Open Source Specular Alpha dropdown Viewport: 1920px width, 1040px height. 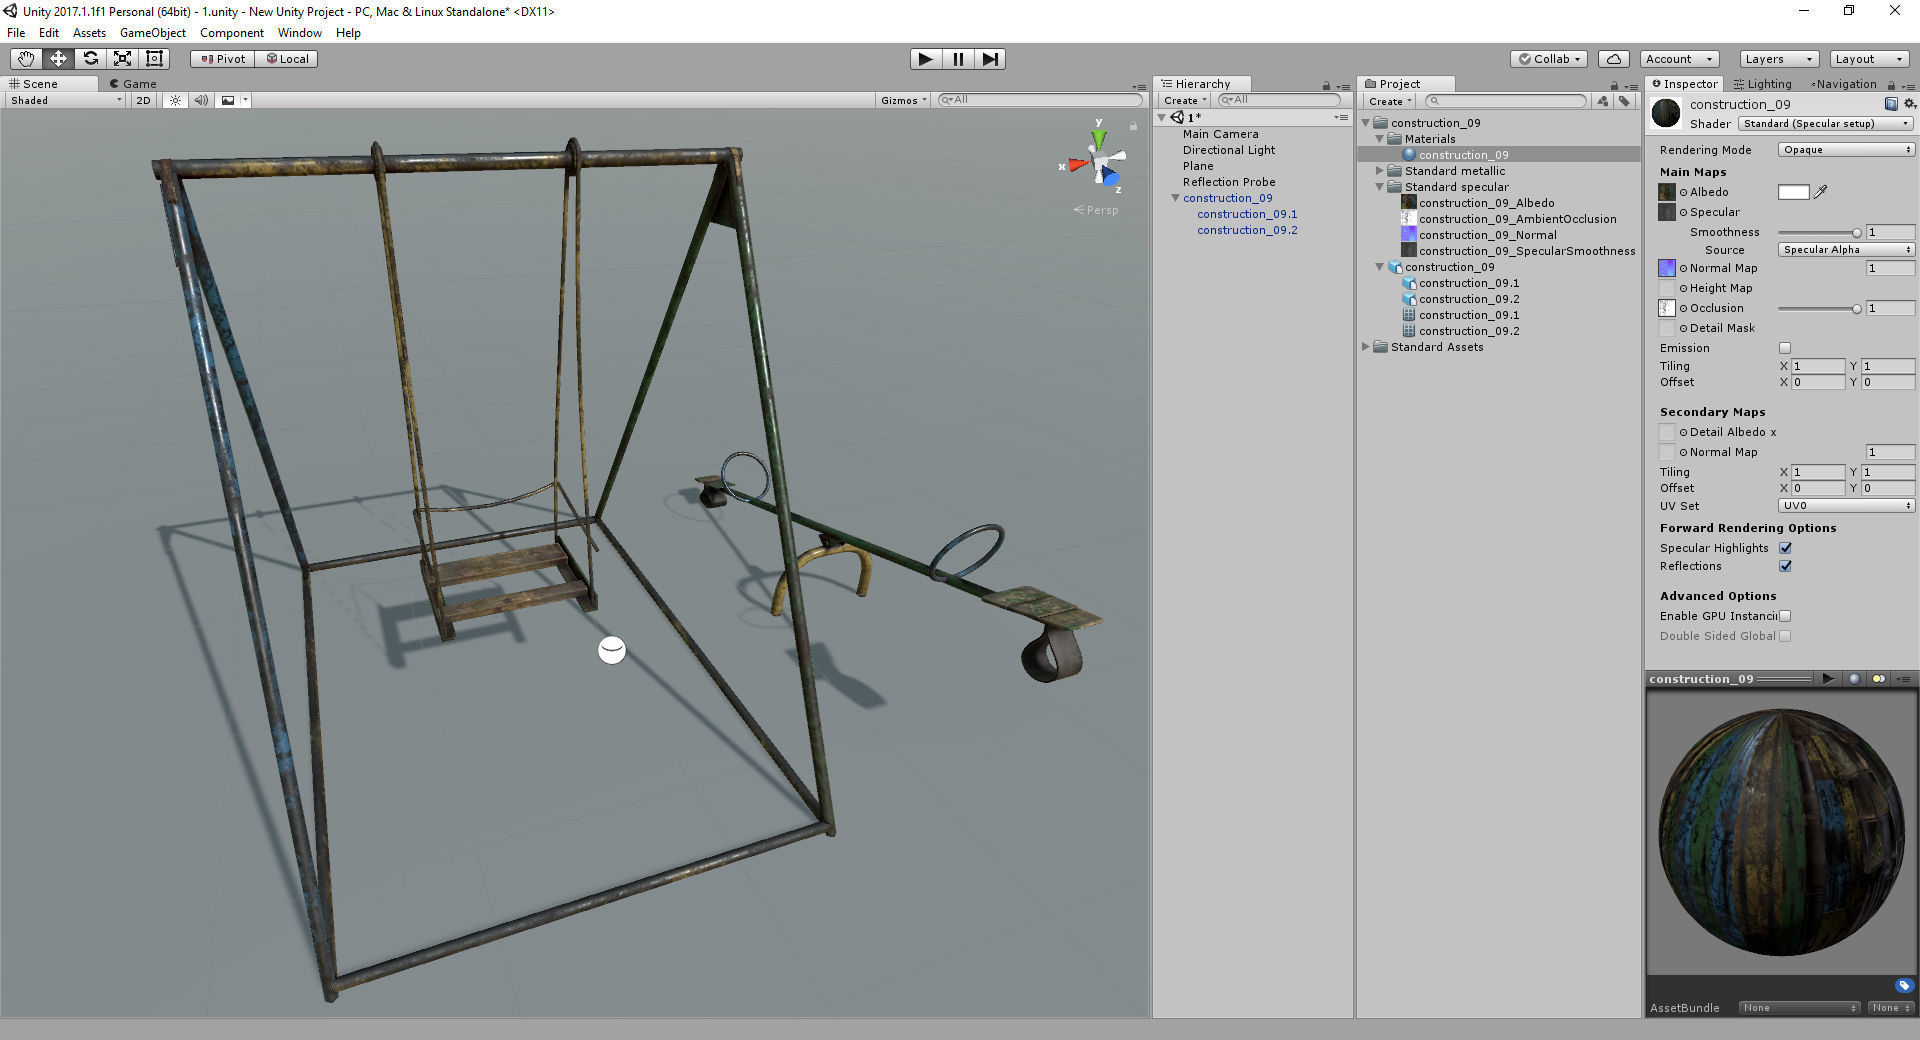[x=1846, y=250]
